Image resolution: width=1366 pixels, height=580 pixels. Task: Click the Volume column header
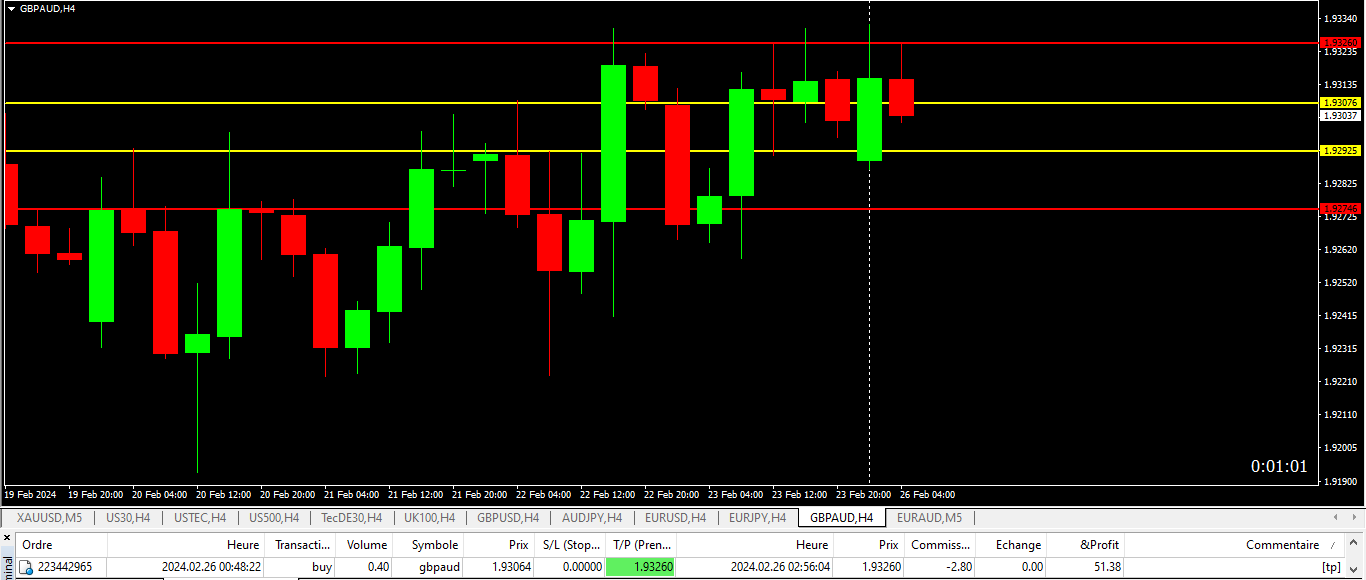tap(366, 545)
